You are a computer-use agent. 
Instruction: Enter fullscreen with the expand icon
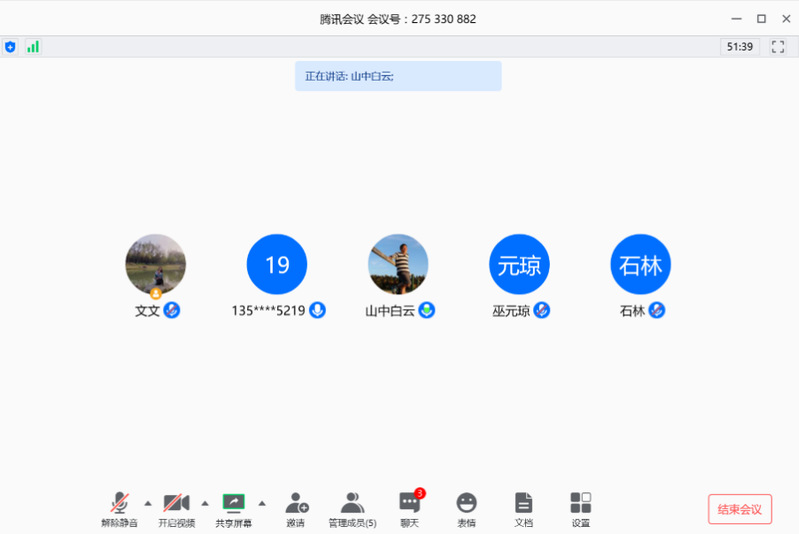[778, 46]
